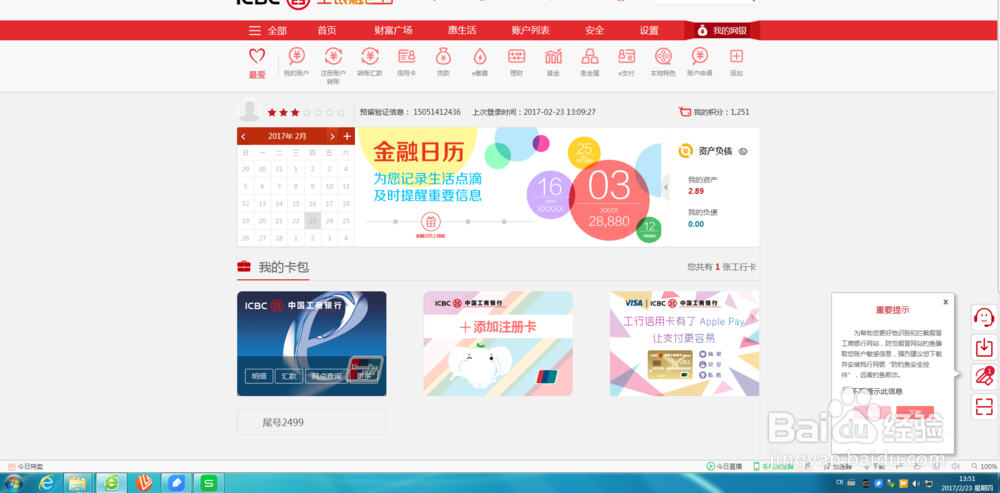The width and height of the screenshot is (1000, 493).
Task: Open the 信用卡 credit card icon
Action: tap(407, 56)
